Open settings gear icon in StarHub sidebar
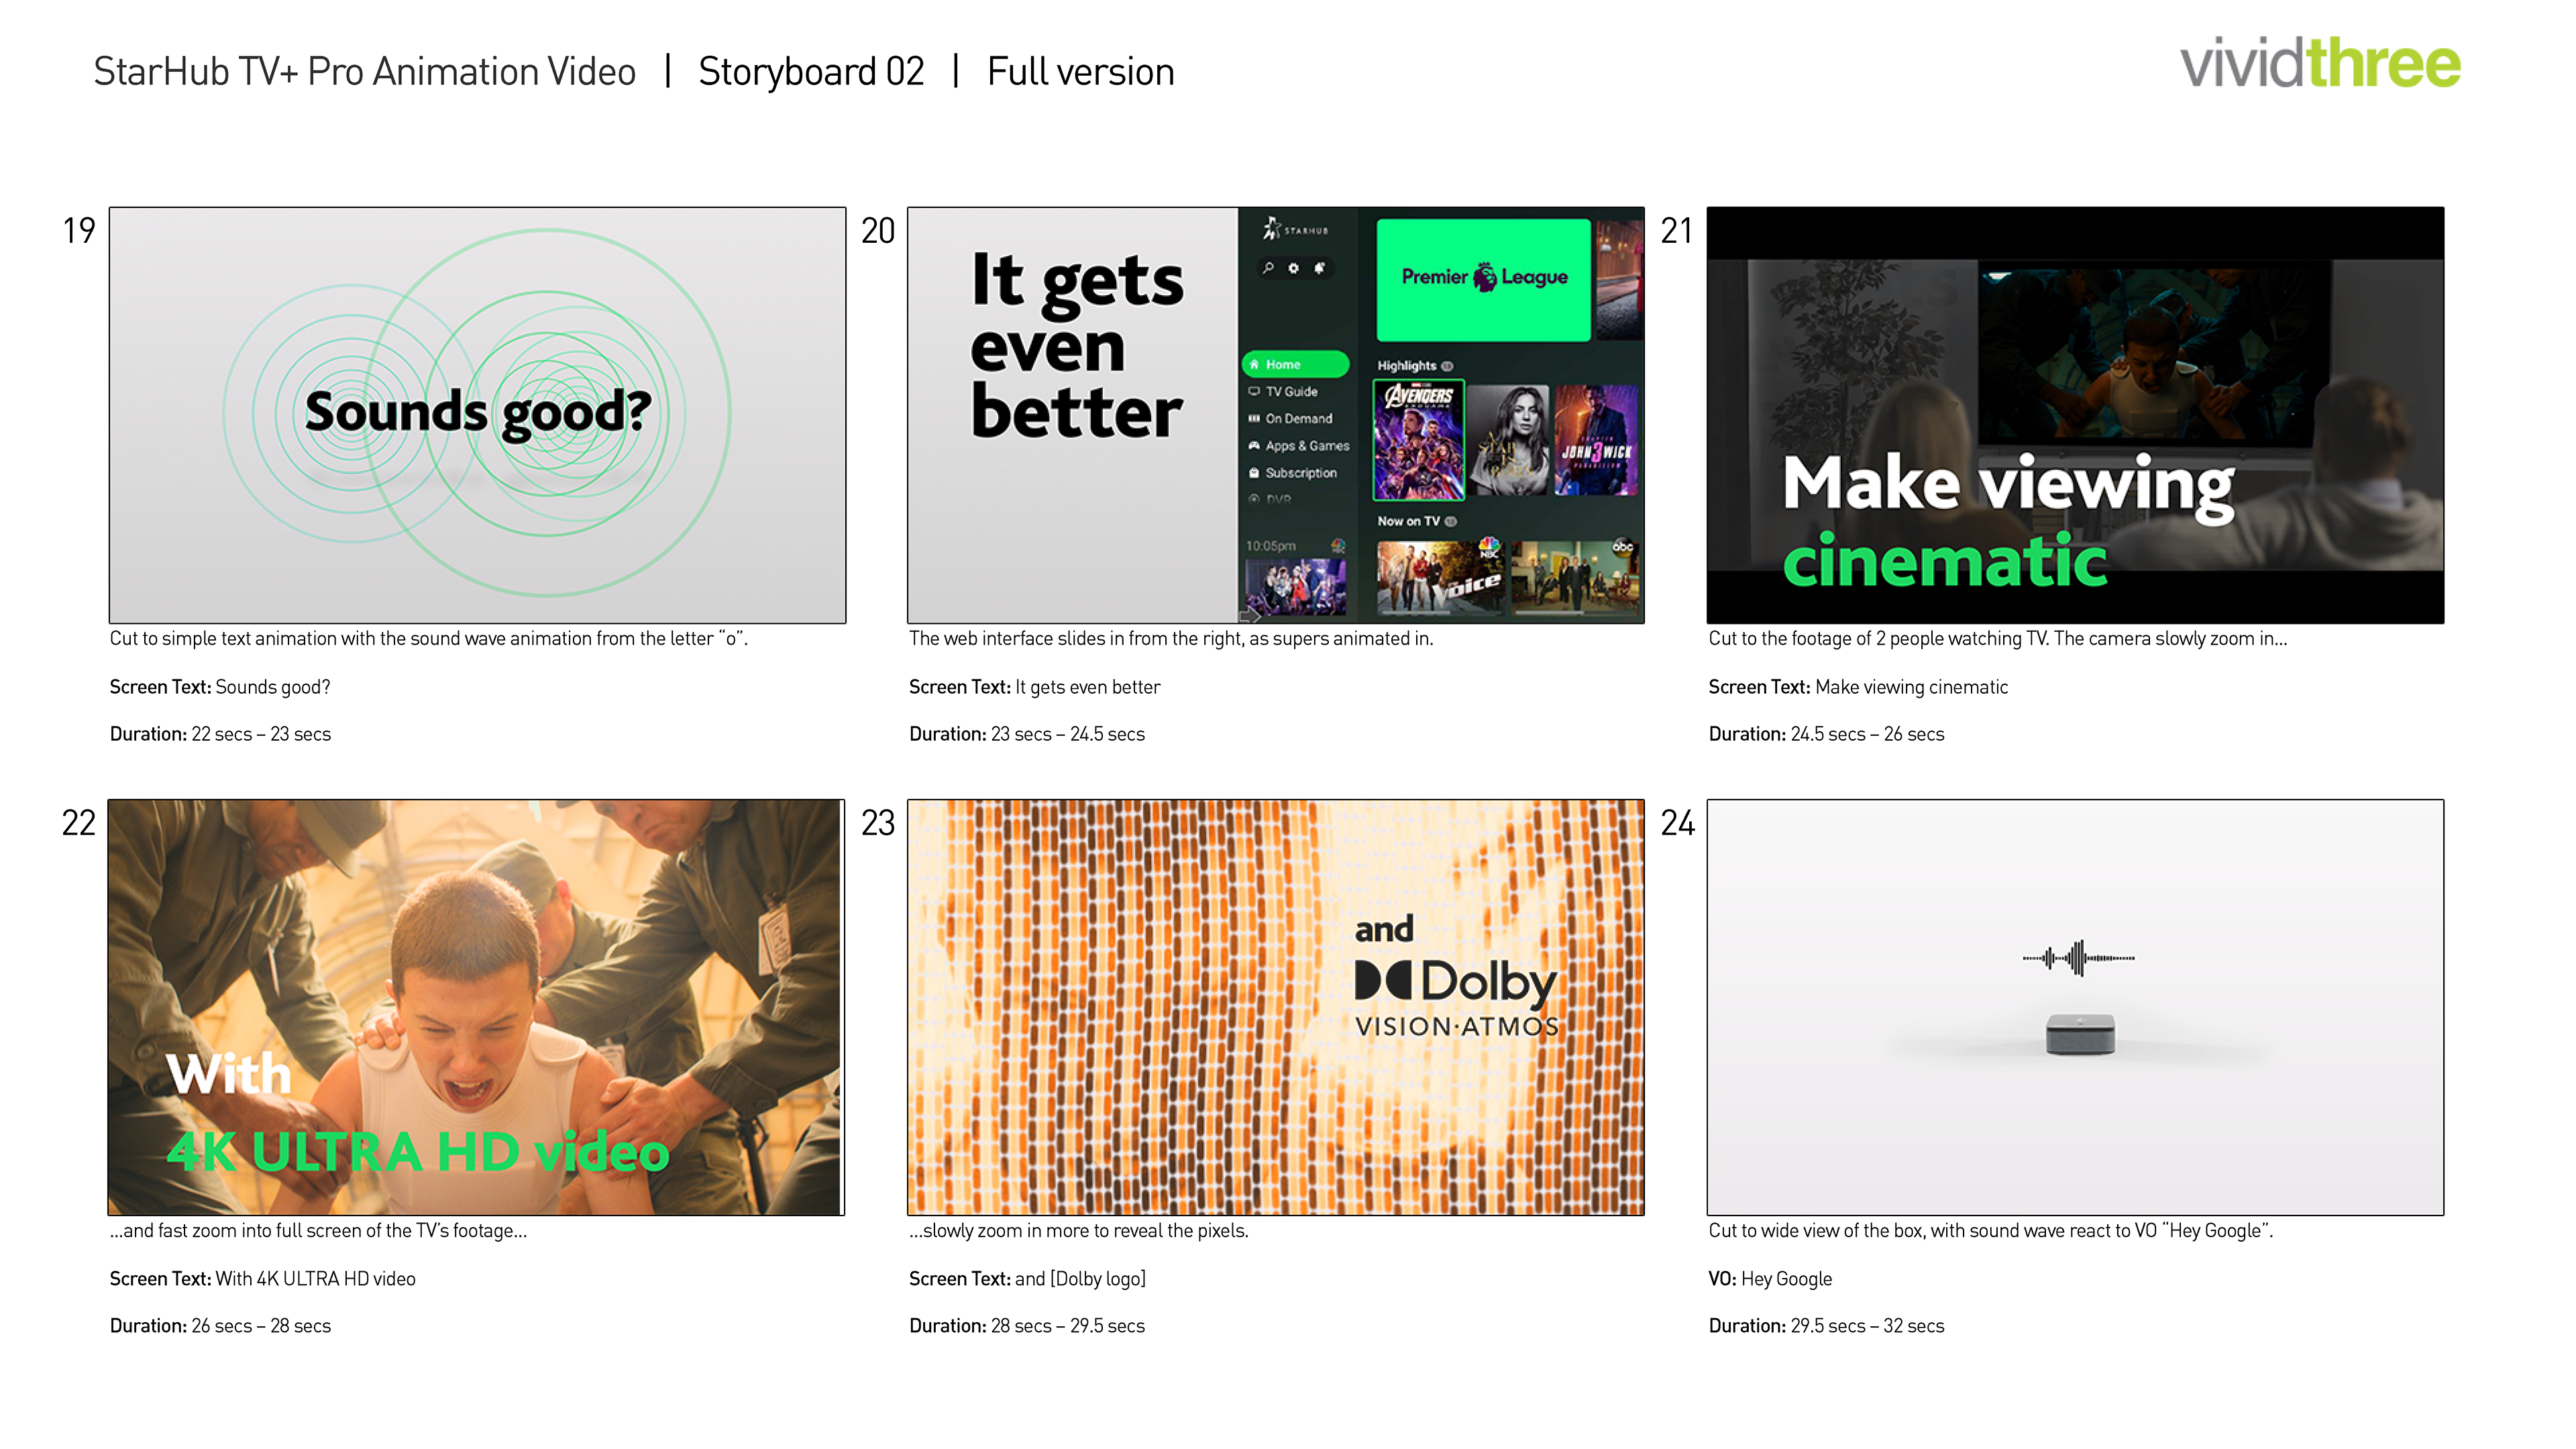 click(x=1294, y=268)
